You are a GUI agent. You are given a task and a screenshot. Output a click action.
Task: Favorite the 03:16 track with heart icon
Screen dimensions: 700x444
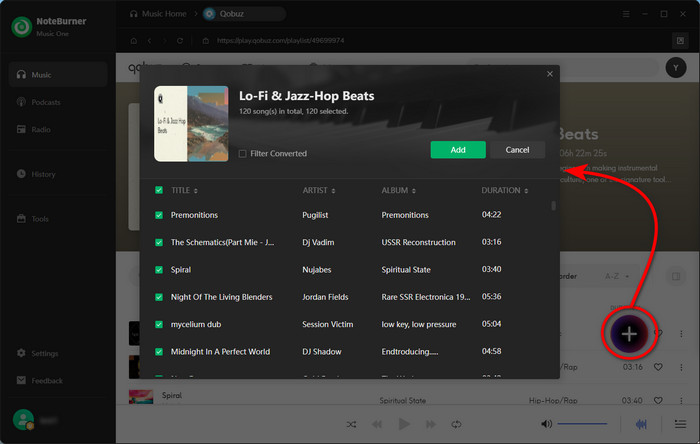pyautogui.click(x=658, y=367)
